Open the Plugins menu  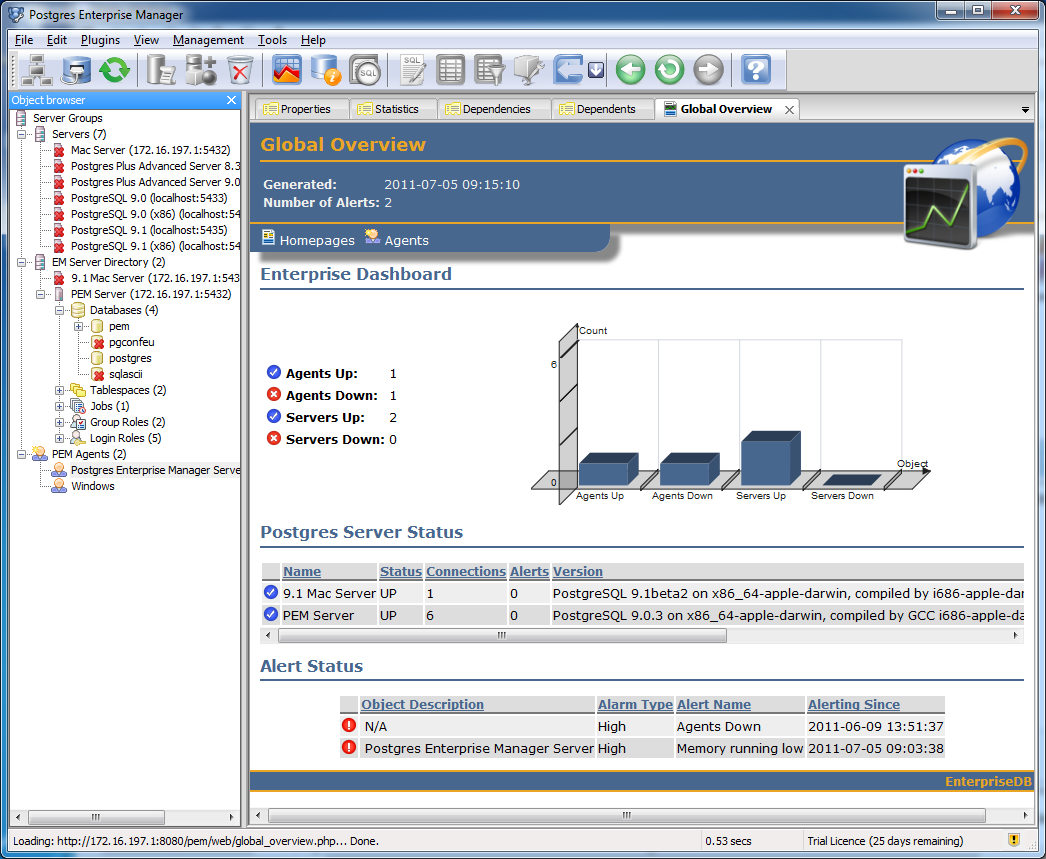[100, 40]
